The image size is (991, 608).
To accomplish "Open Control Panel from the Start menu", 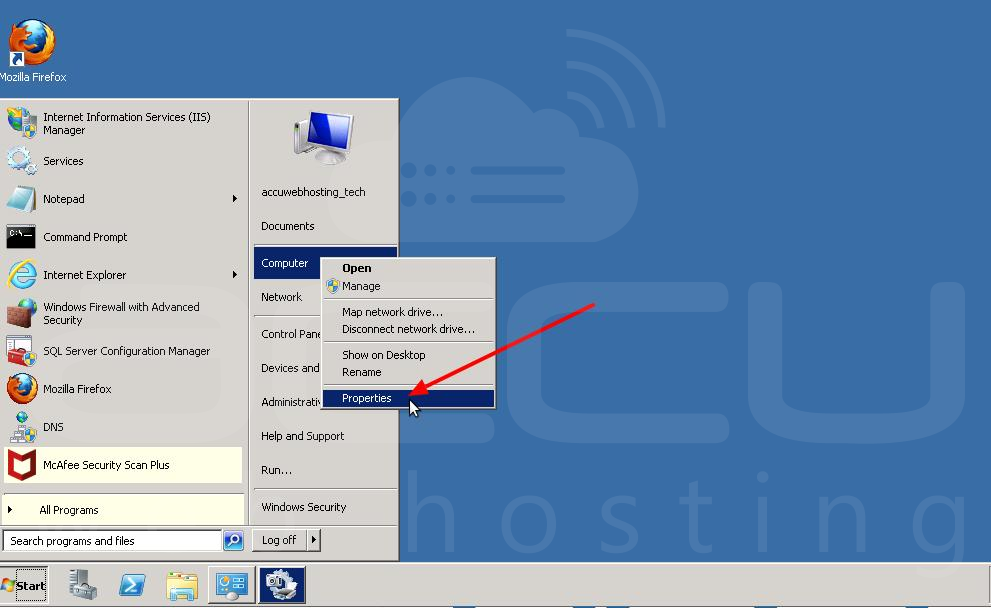I will [x=290, y=334].
